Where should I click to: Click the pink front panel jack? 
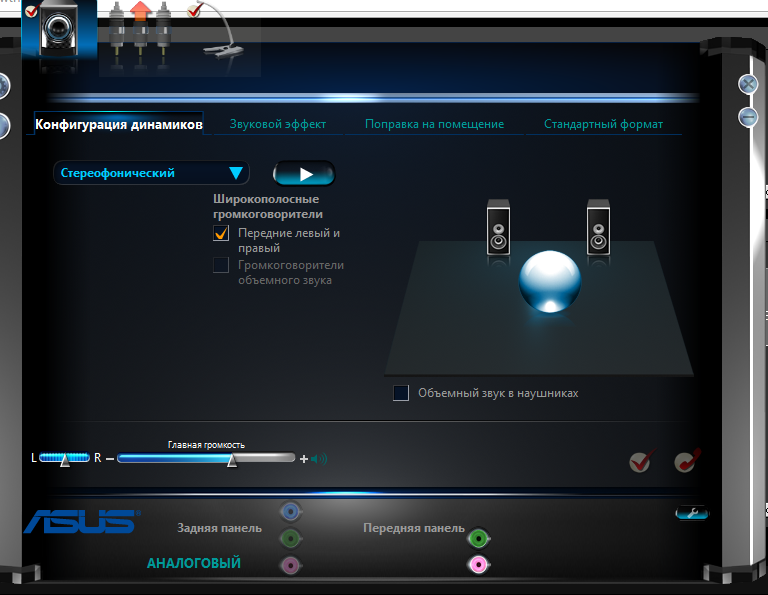point(479,565)
